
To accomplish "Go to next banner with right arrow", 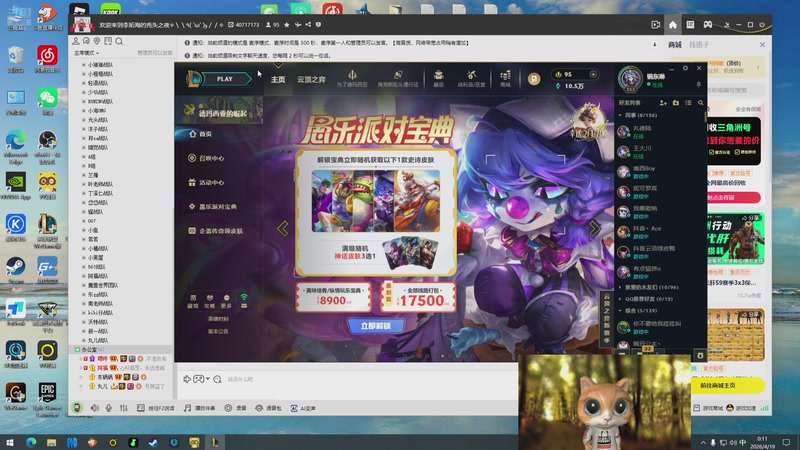I will [594, 228].
